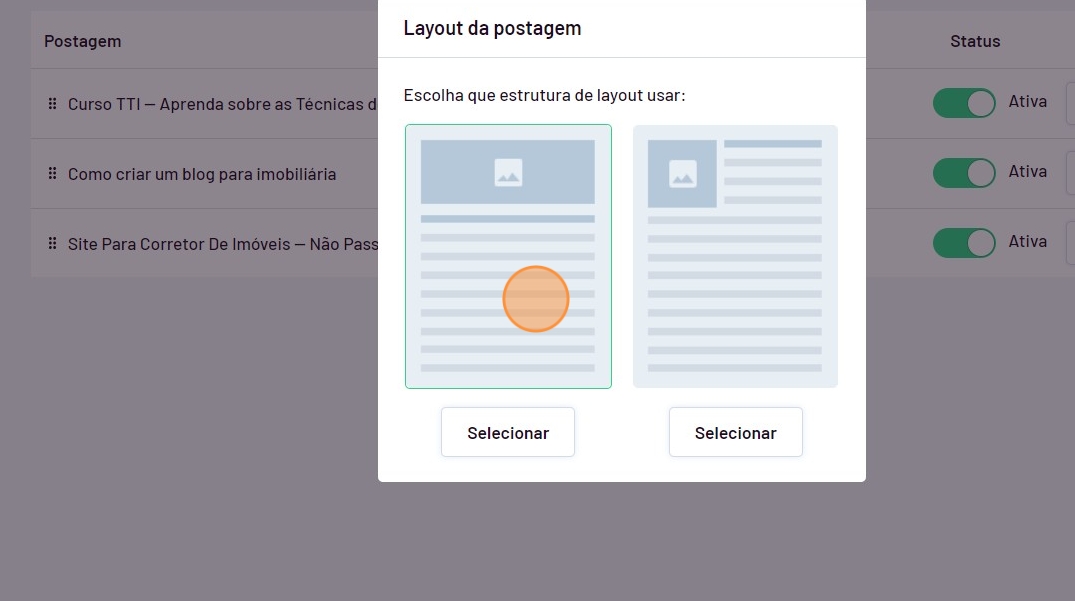
Task: Click drag handle beside Como criar um blog
Action: tap(52, 174)
